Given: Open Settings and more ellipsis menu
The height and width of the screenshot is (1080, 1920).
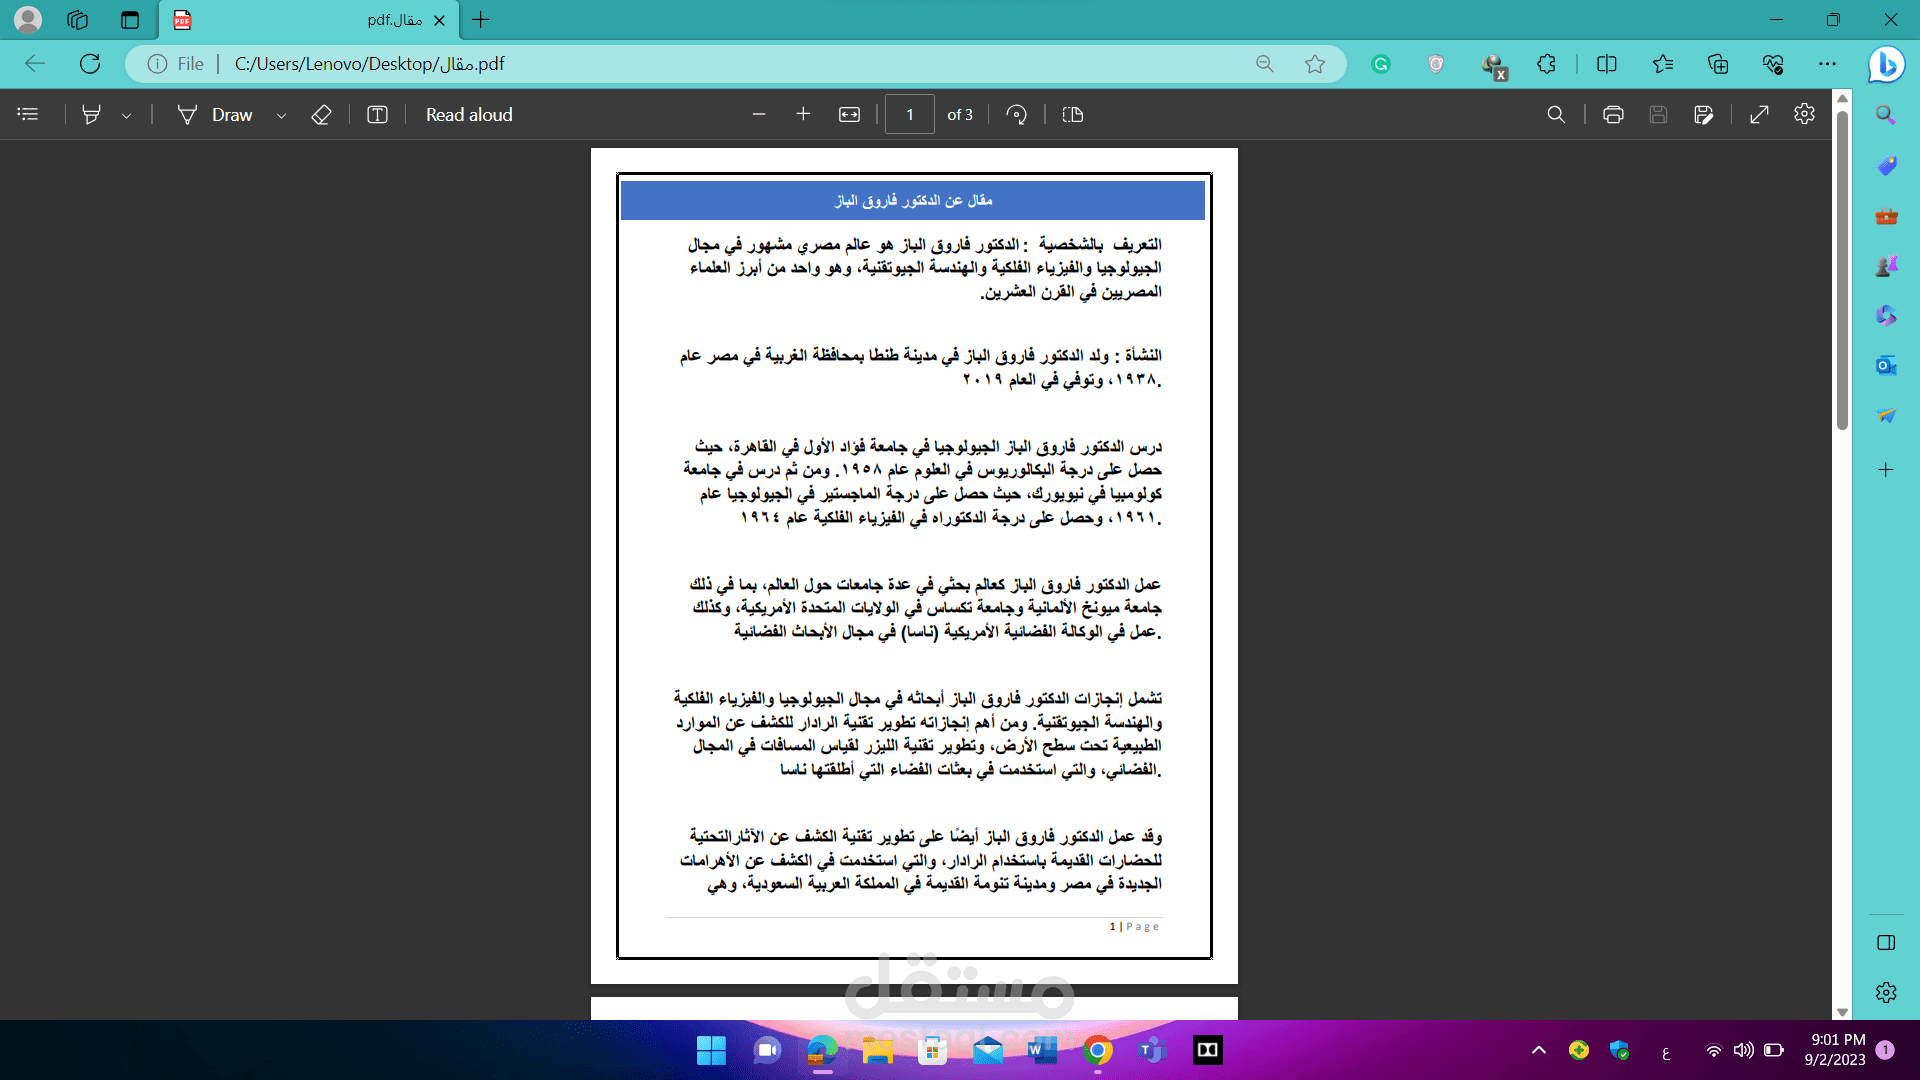Looking at the screenshot, I should pyautogui.click(x=1828, y=64).
